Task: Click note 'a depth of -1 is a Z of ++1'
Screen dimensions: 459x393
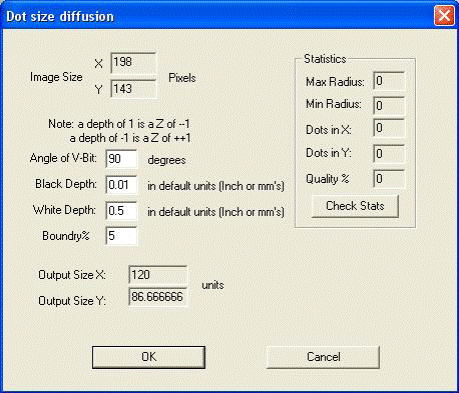Action: [x=130, y=138]
